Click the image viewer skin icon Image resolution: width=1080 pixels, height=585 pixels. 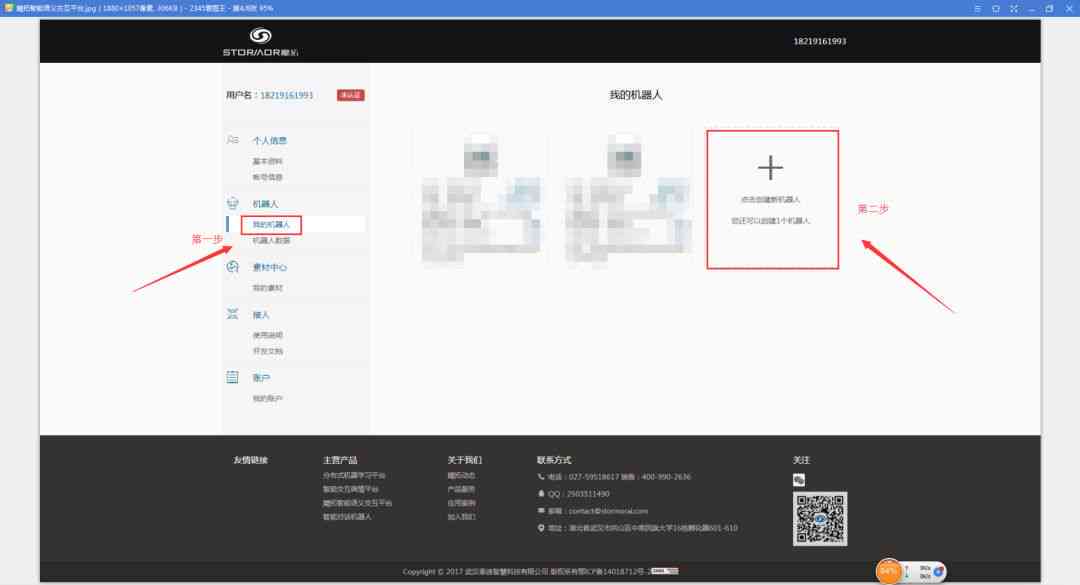click(x=996, y=8)
